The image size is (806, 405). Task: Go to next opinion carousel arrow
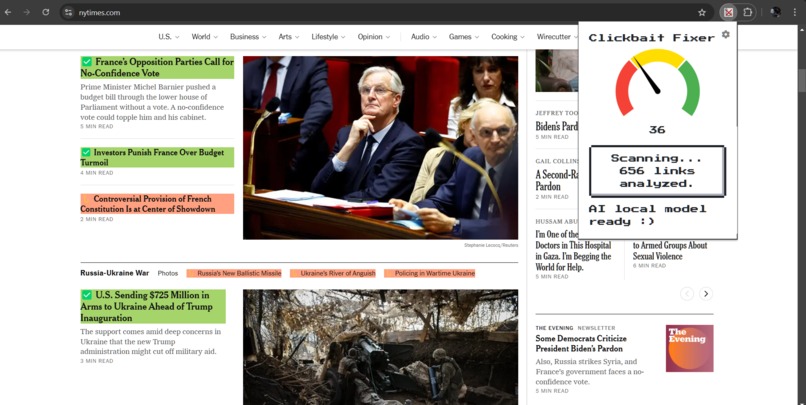point(706,293)
